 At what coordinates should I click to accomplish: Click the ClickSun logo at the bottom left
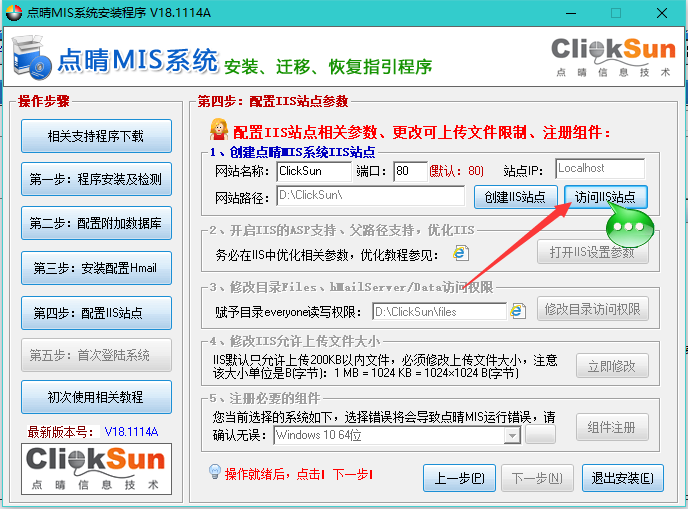tap(96, 469)
